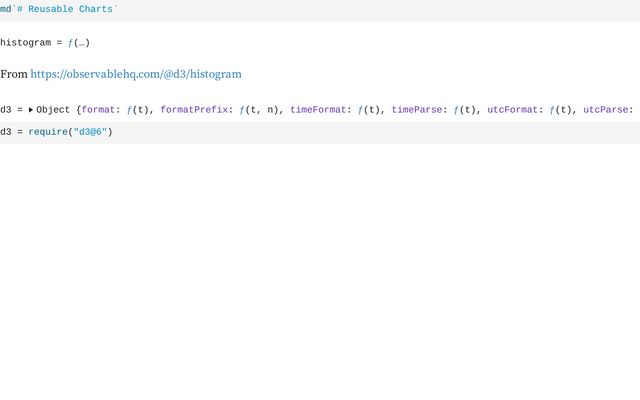Viewport: 640px width, 400px height.
Task: Click the 'd3' name in inspector output
Action: 5,110
